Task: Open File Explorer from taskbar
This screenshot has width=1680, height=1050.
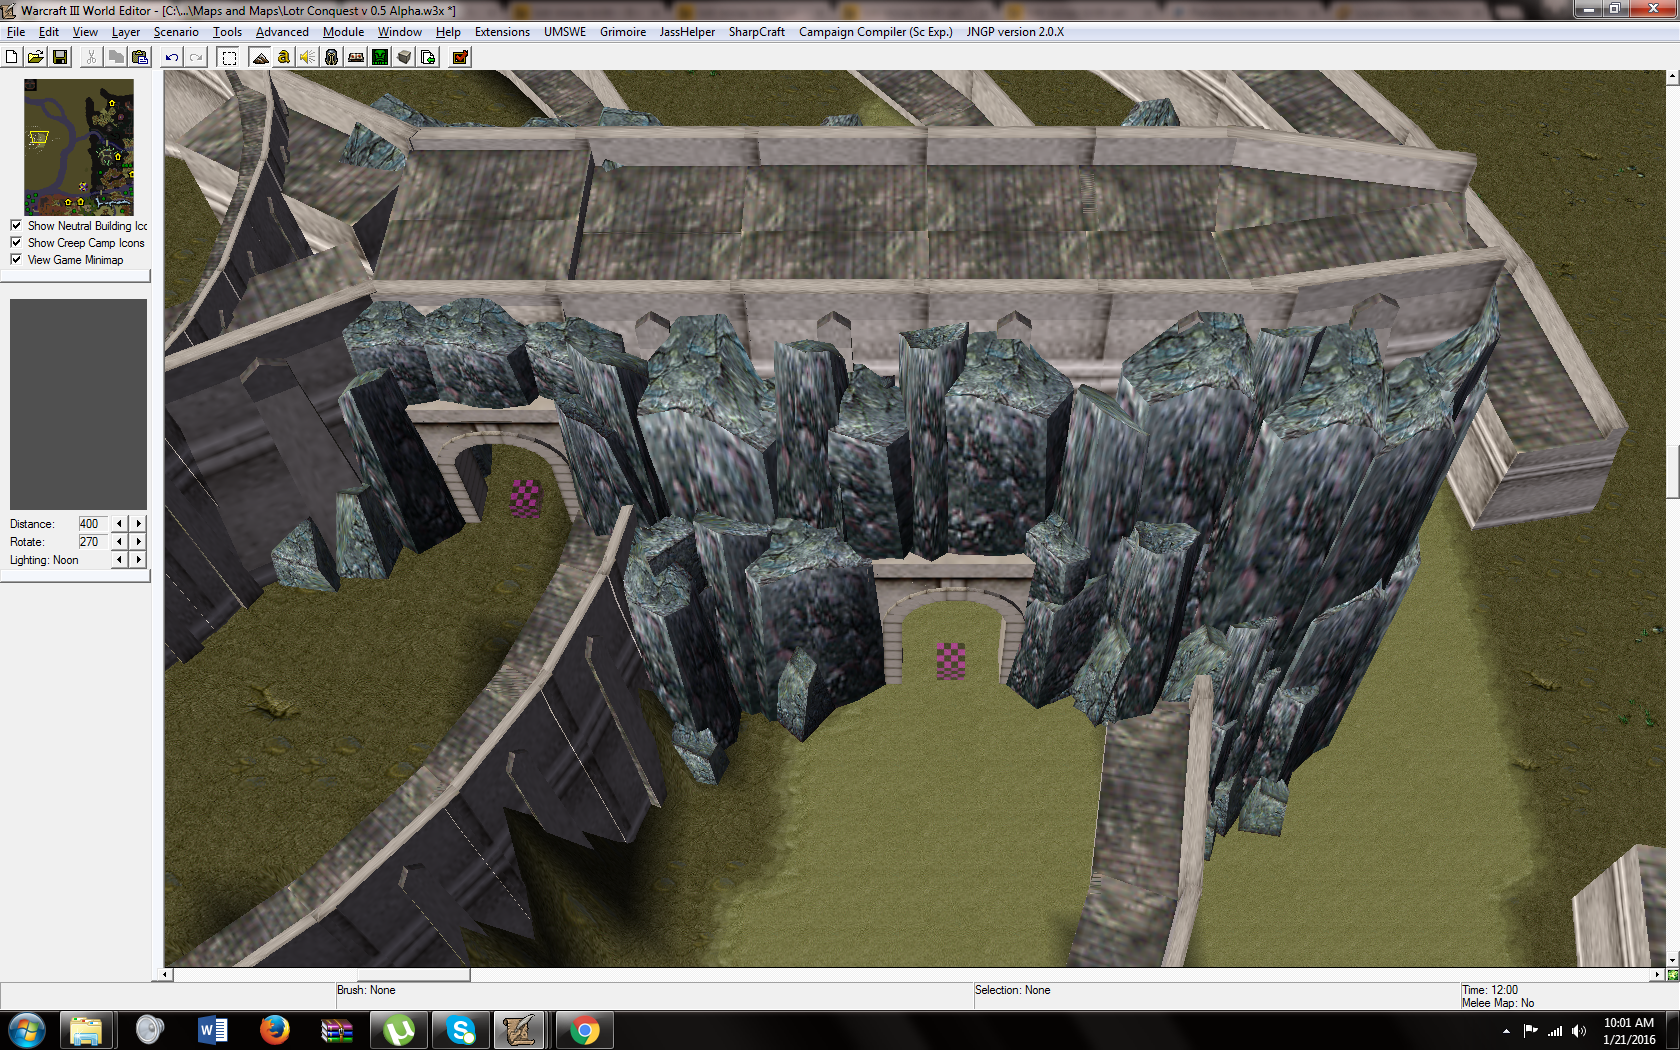Action: [x=86, y=1030]
